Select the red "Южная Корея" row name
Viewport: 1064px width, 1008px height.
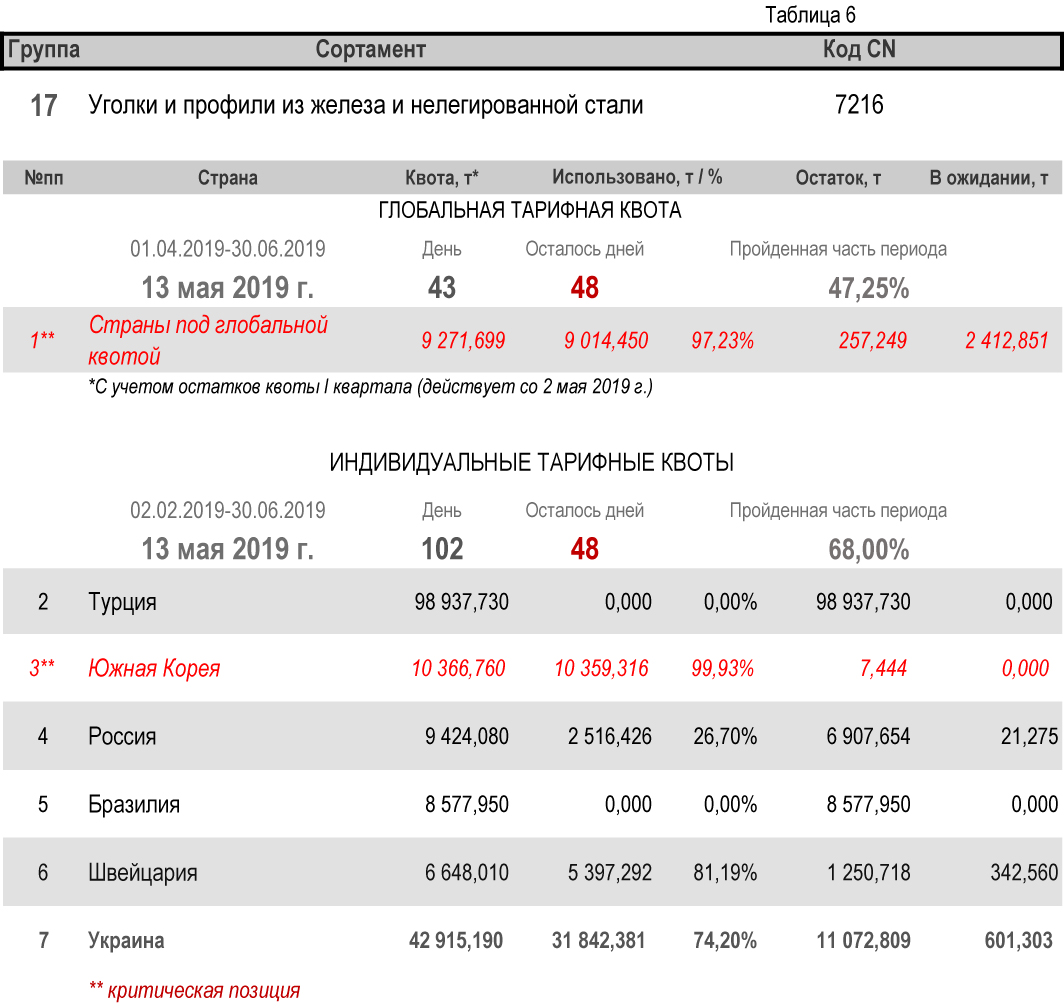[154, 669]
